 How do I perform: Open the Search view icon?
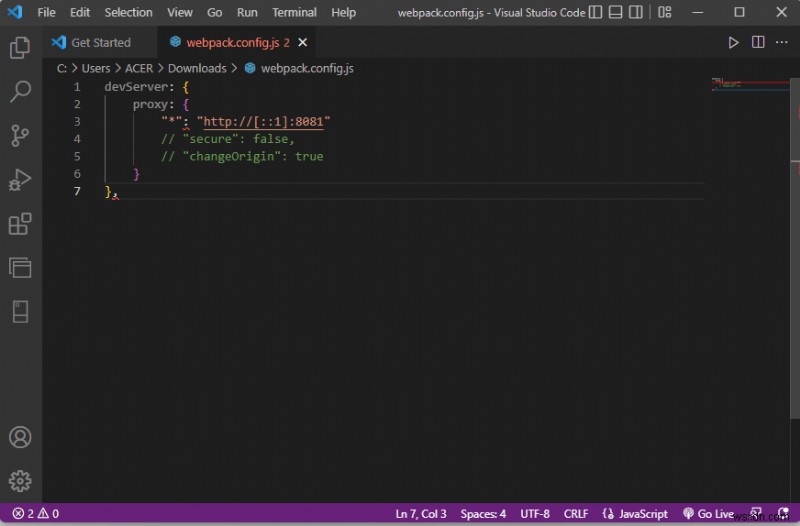(x=20, y=92)
